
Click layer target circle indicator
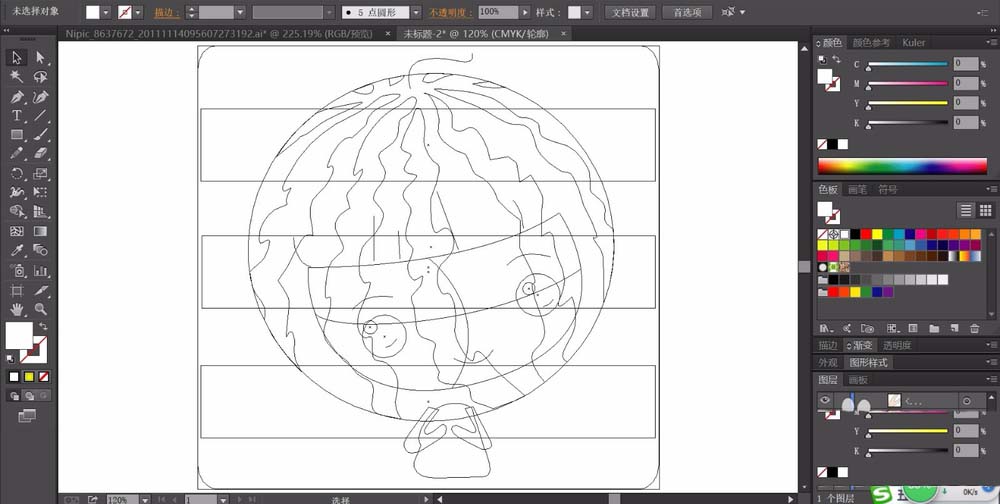point(967,401)
